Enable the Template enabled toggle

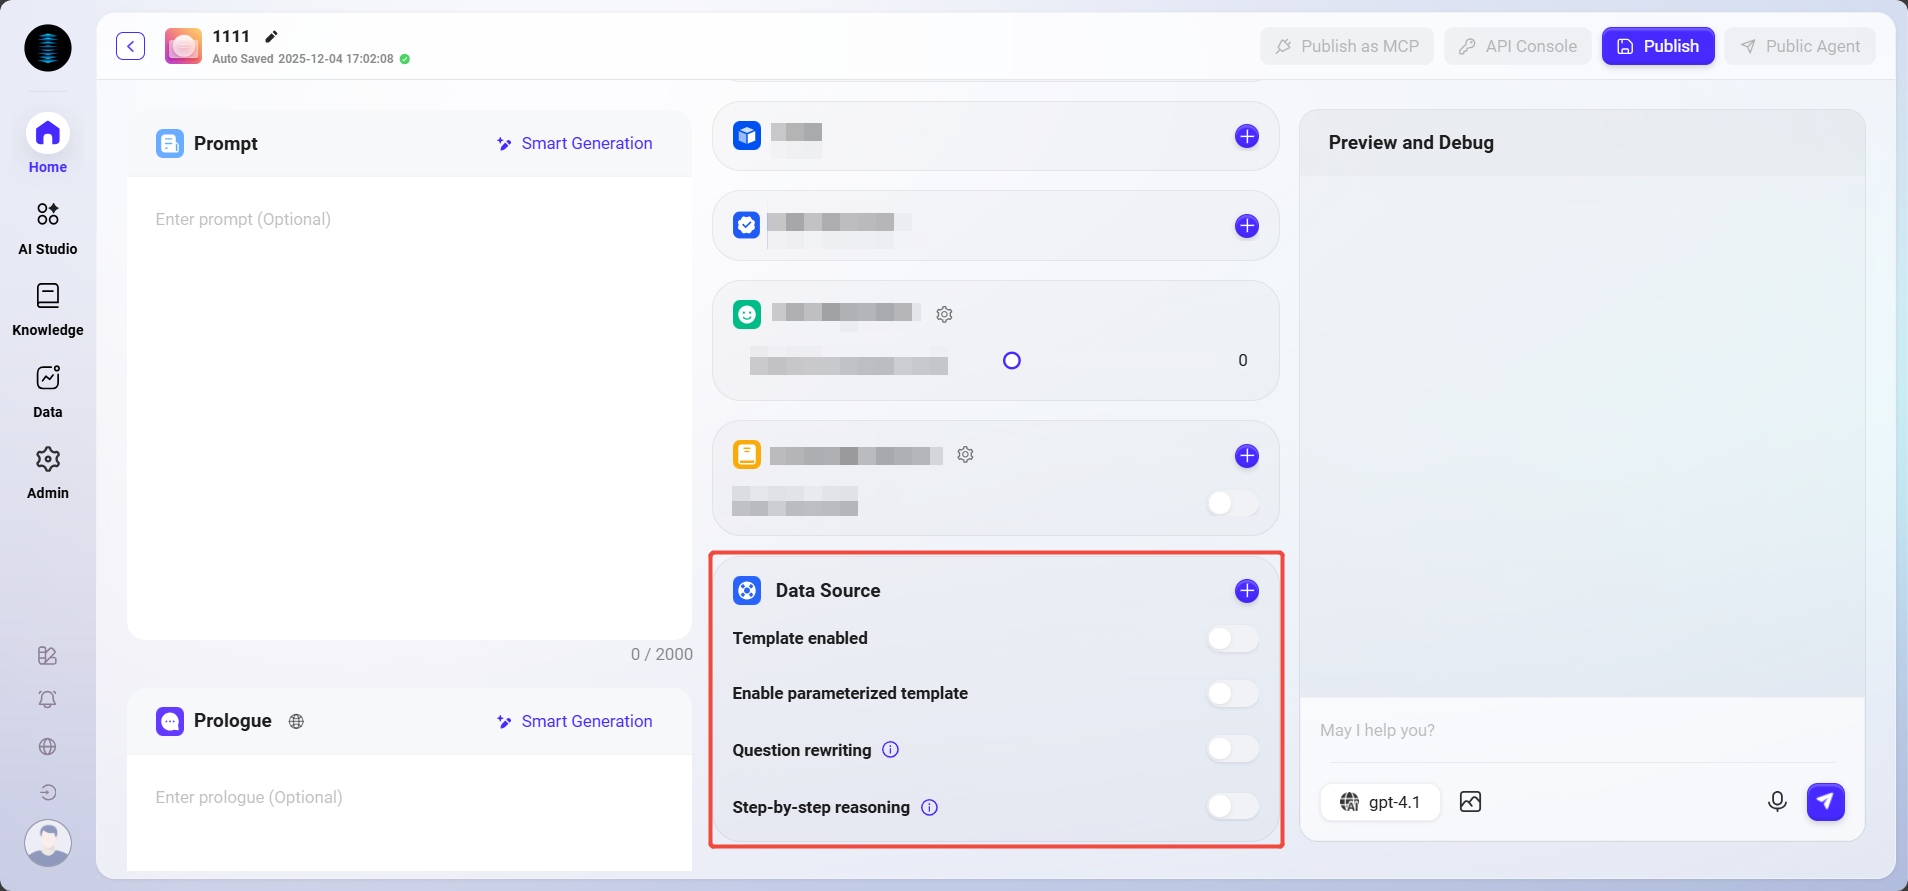(x=1232, y=639)
